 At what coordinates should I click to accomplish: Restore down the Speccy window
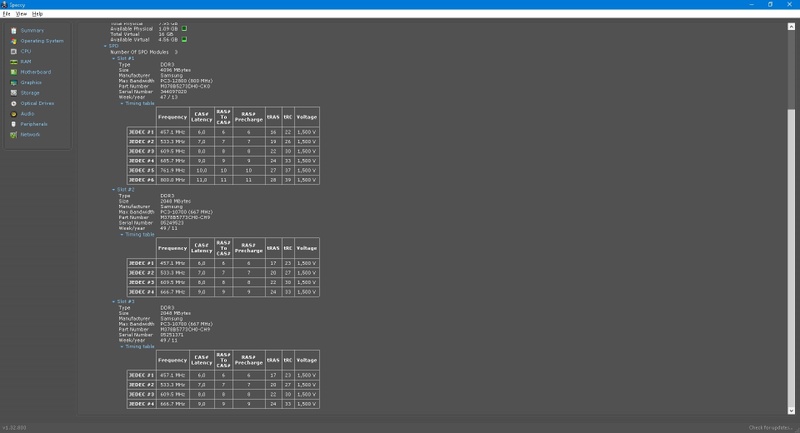[770, 5]
